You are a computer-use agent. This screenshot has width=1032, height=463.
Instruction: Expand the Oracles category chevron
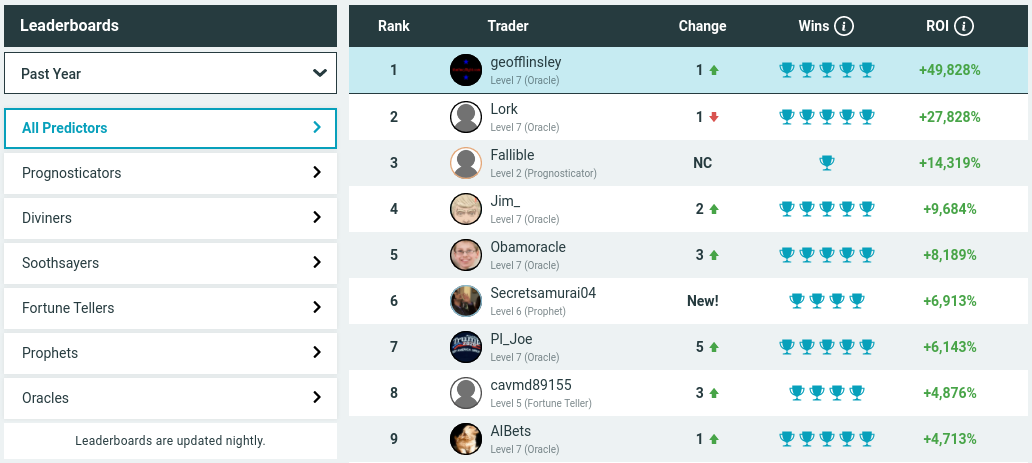point(317,397)
